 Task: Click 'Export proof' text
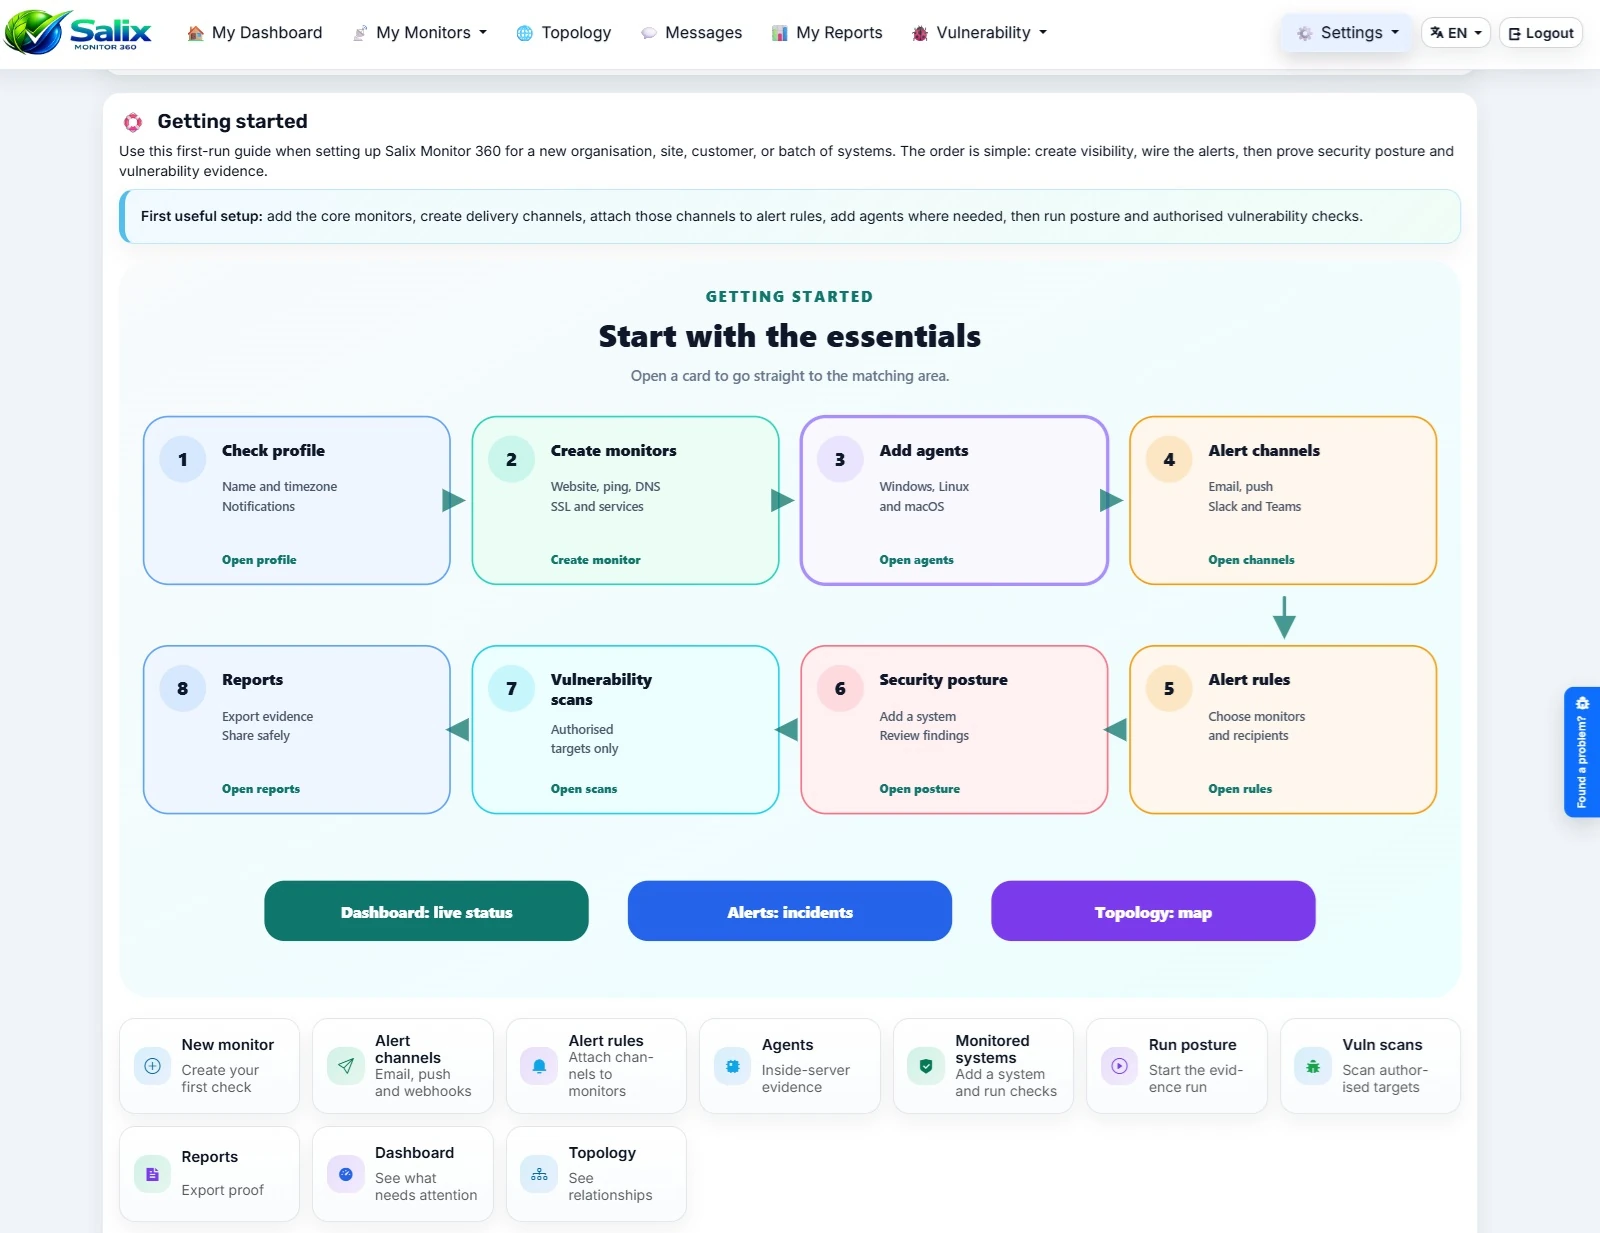click(x=222, y=1190)
